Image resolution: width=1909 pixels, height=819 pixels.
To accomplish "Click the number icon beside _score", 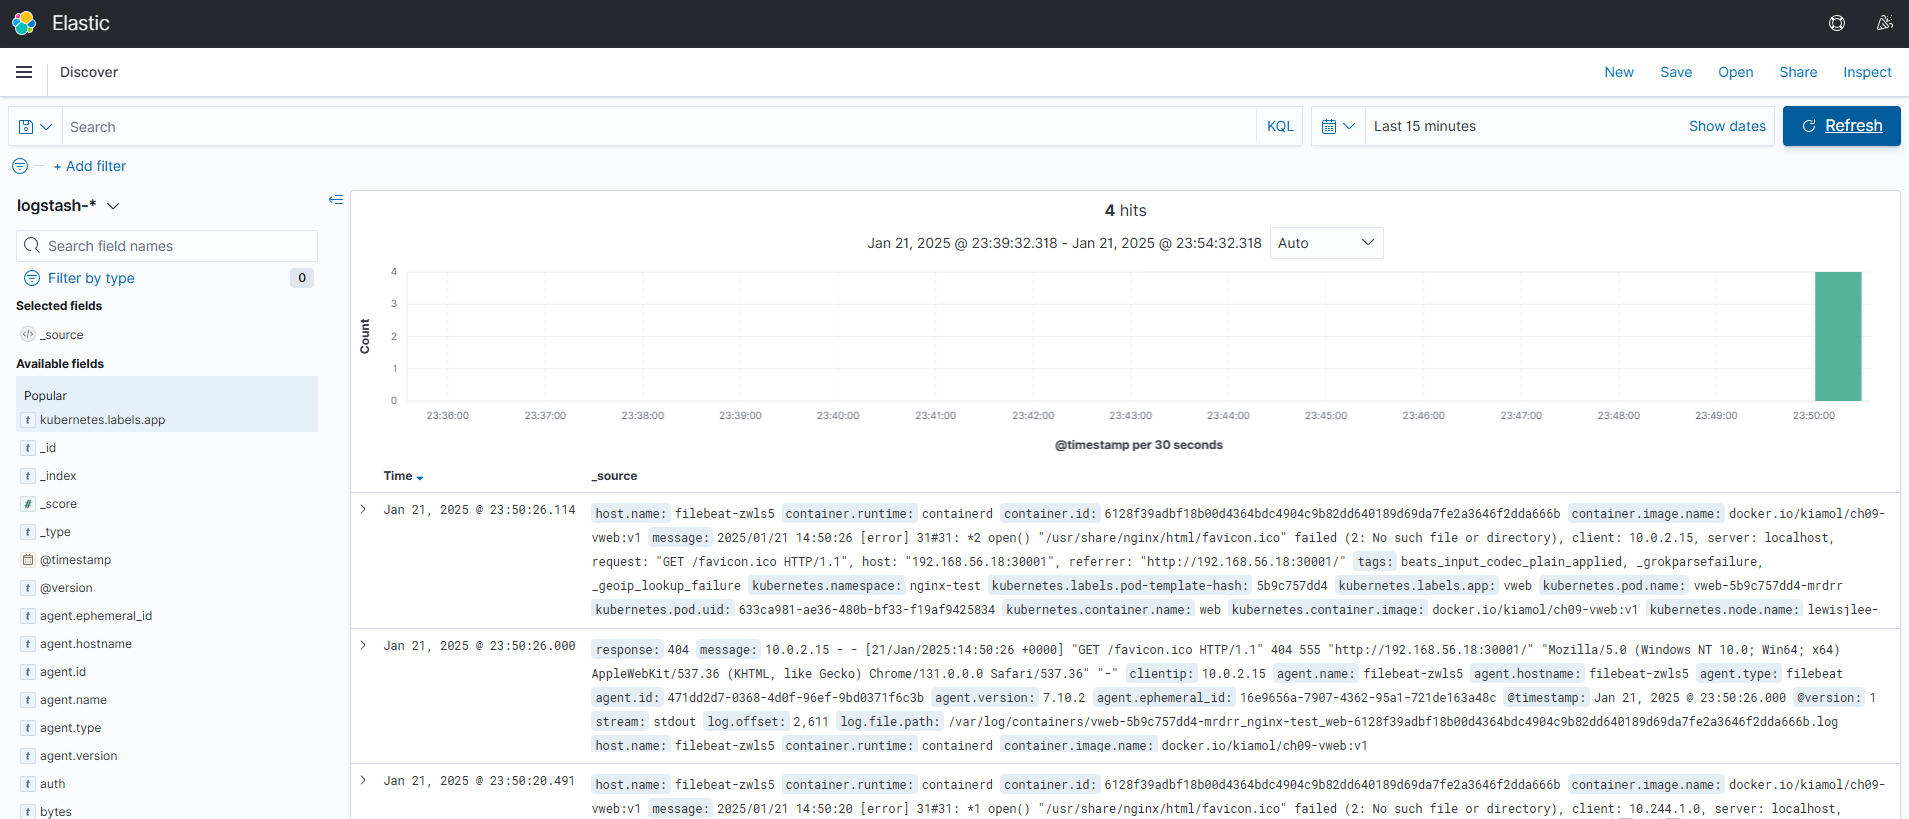I will coord(28,504).
